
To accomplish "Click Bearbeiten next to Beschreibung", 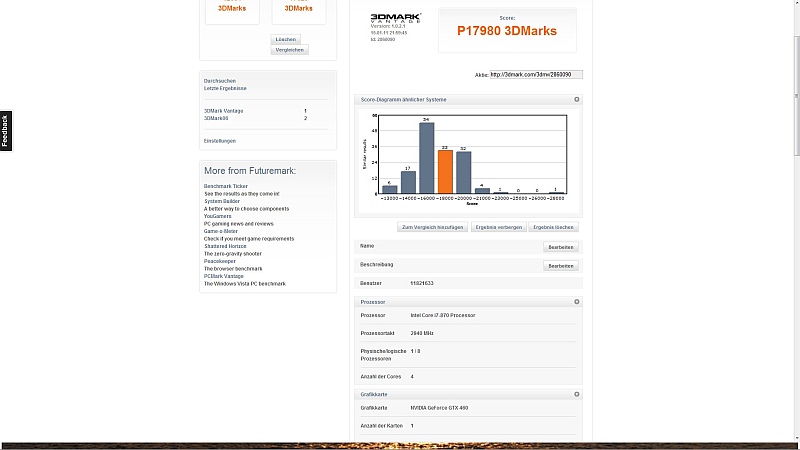I will click(x=561, y=266).
